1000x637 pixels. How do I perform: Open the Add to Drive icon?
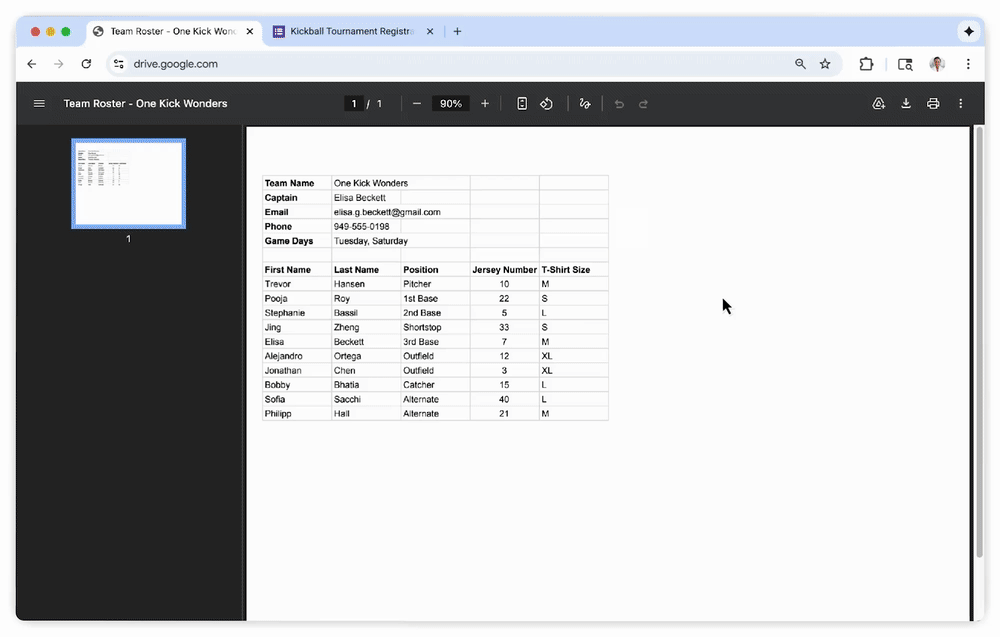pos(878,103)
